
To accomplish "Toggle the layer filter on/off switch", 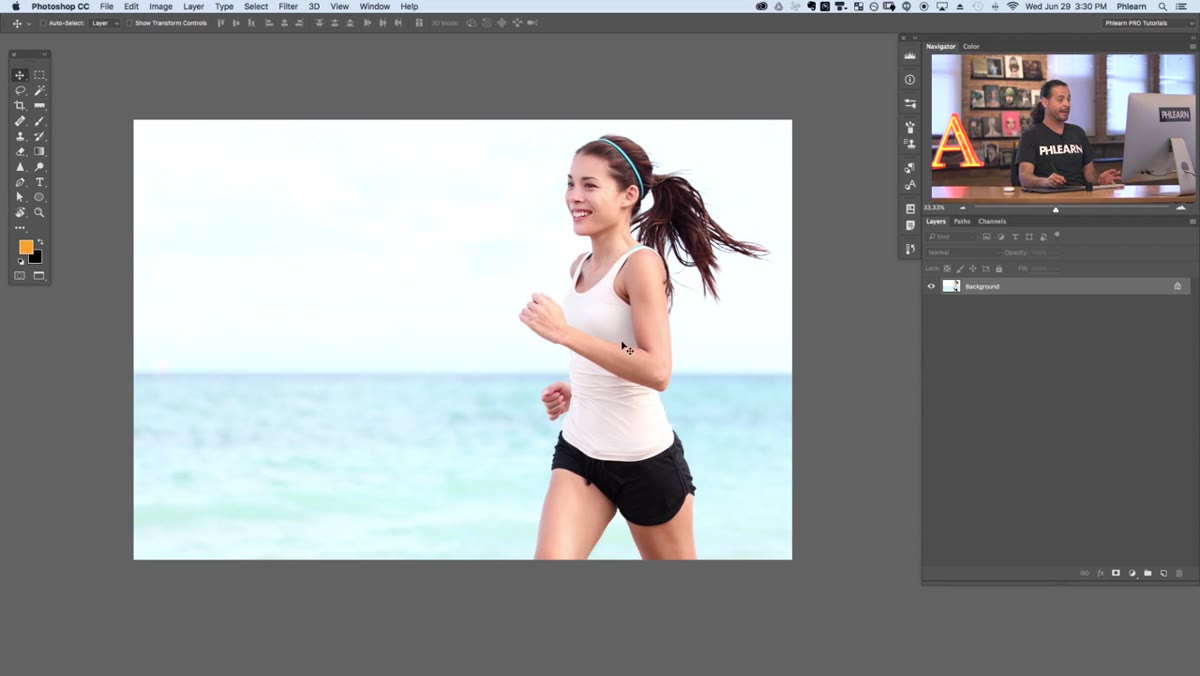I will (1057, 235).
